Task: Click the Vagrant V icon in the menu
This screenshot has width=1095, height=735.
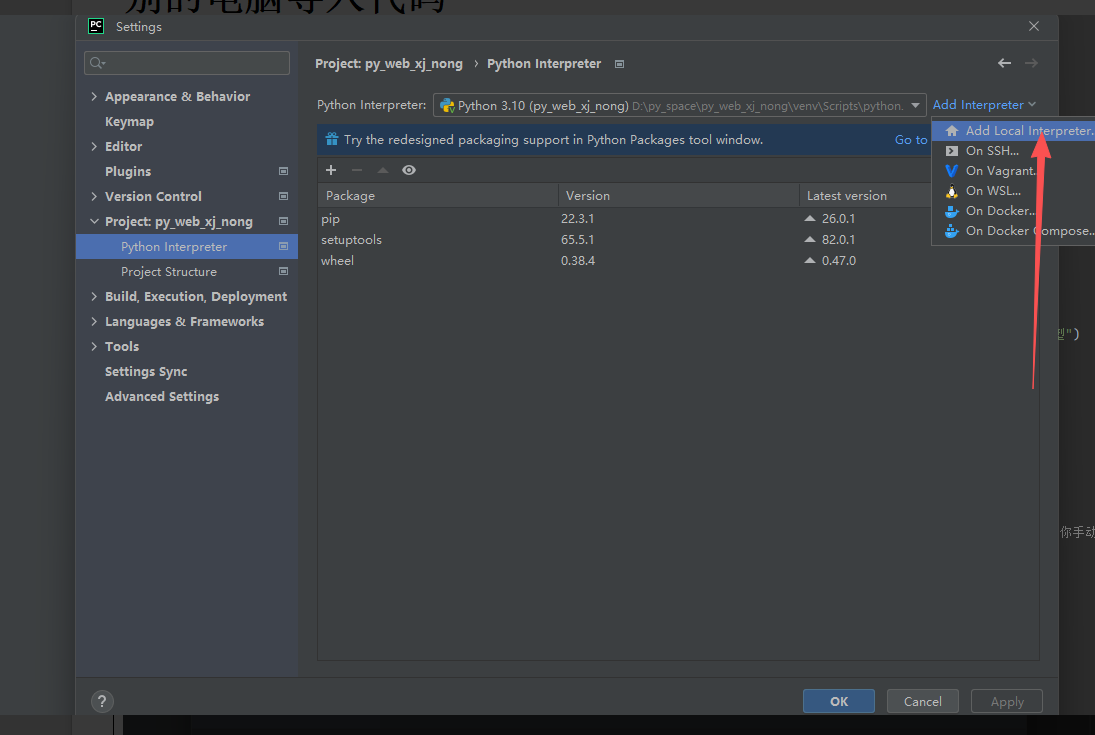Action: (x=952, y=170)
